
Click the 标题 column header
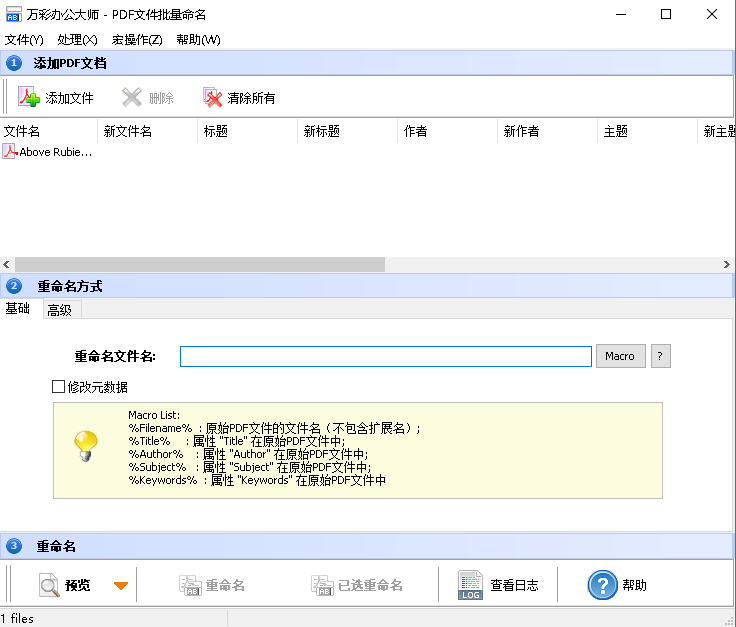point(247,131)
